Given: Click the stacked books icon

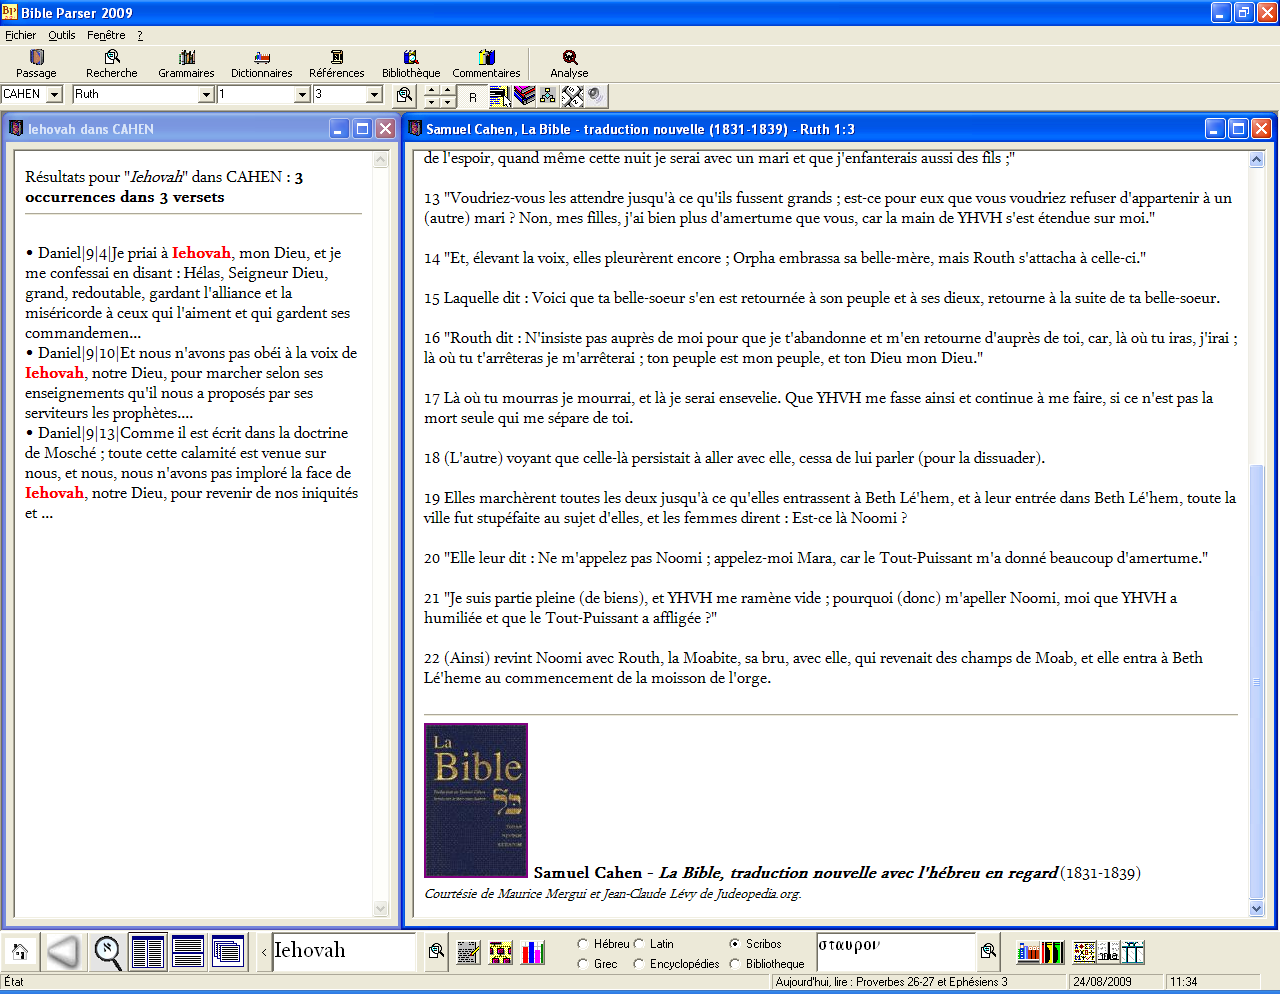Looking at the screenshot, I should 524,96.
